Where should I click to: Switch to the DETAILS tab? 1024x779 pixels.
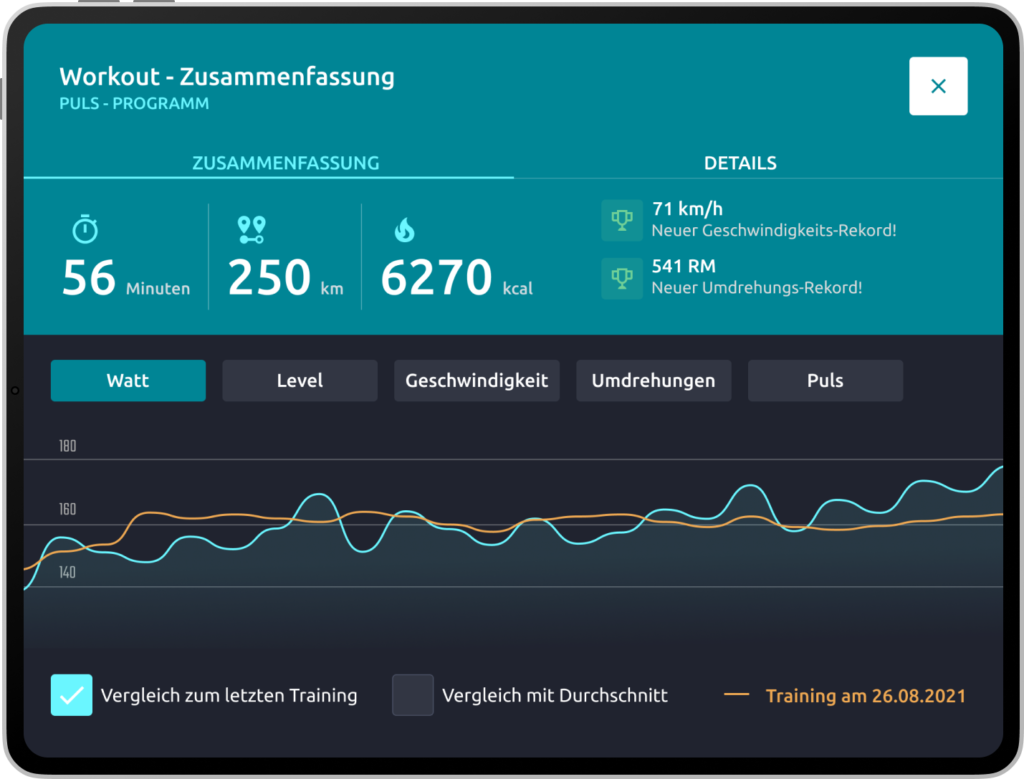click(x=740, y=163)
